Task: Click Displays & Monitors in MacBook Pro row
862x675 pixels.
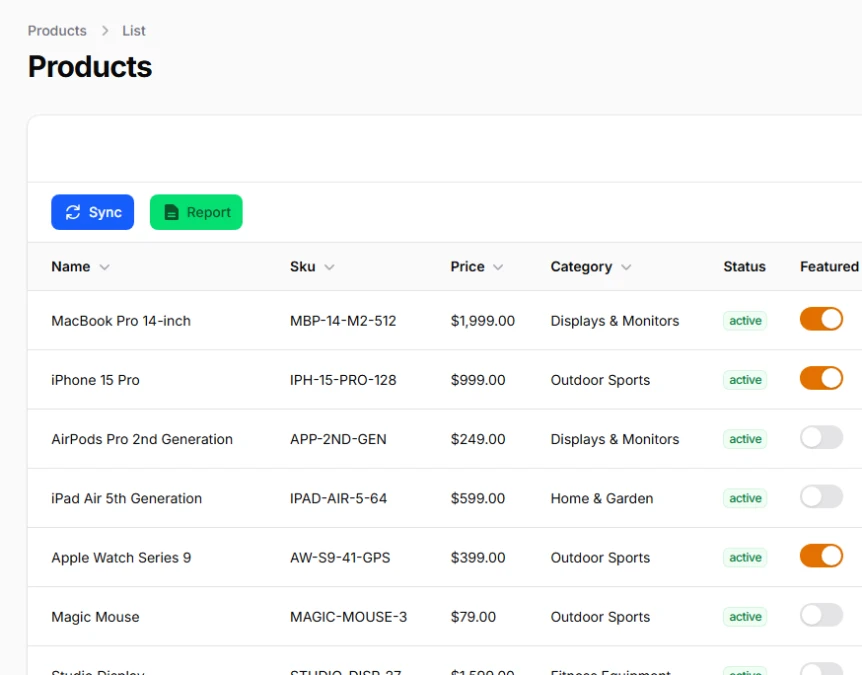Action: tap(615, 321)
